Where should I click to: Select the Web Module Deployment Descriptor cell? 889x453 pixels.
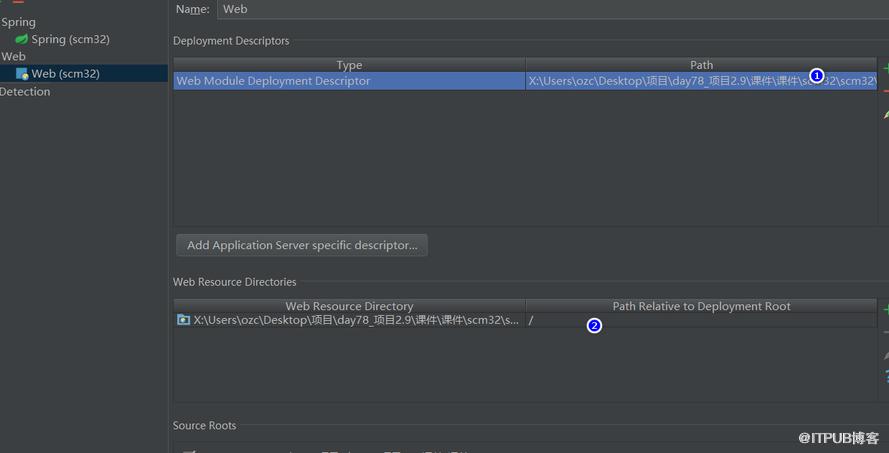point(349,81)
